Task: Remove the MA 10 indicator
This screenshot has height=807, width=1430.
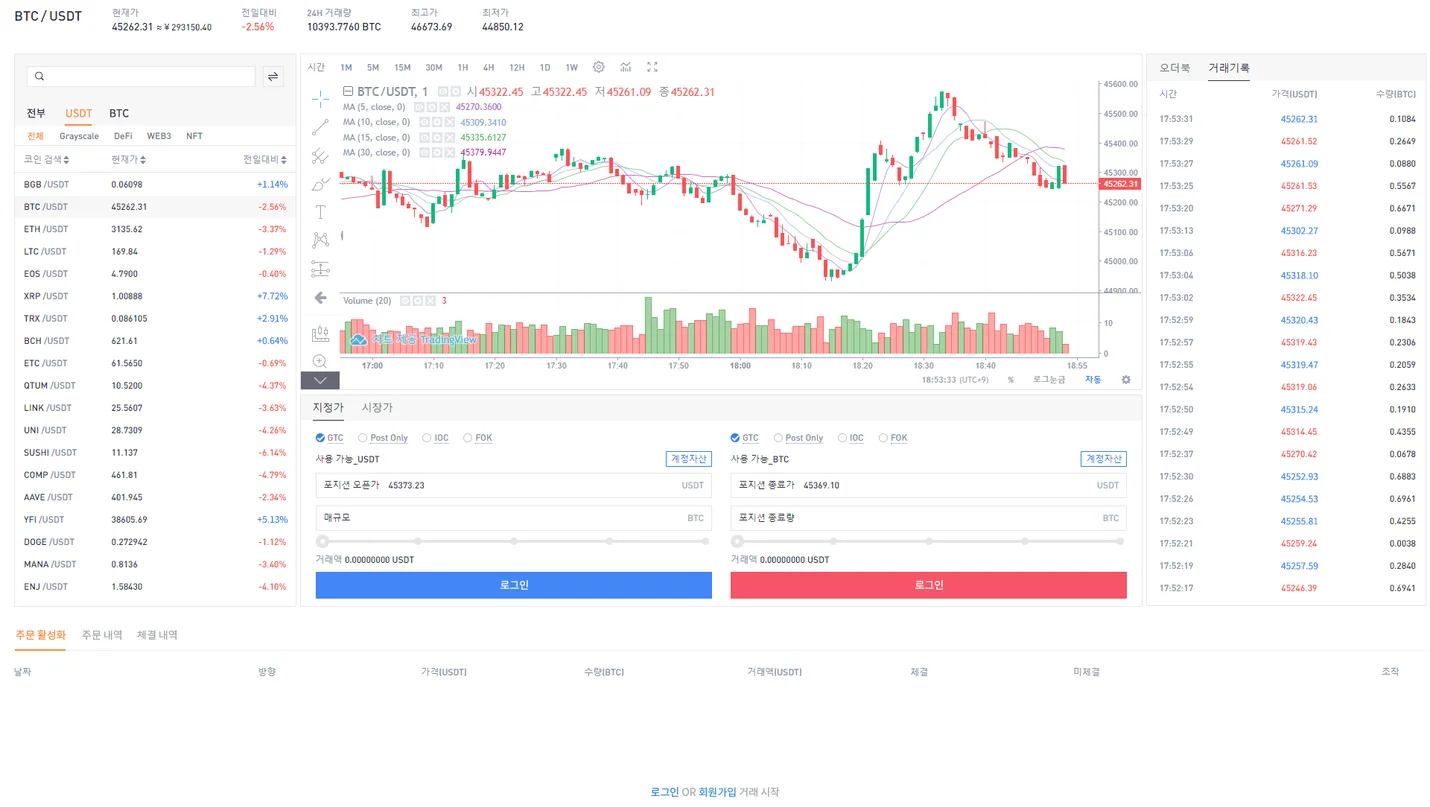Action: point(450,122)
